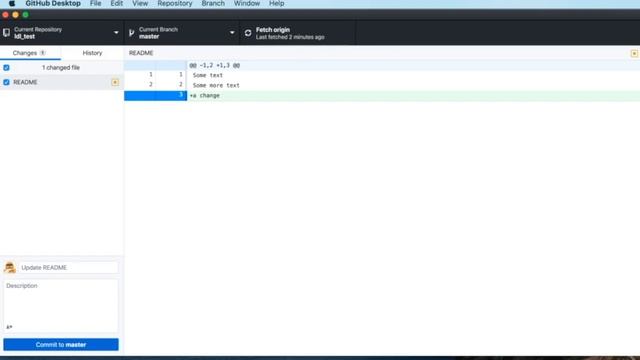The height and width of the screenshot is (360, 640).
Task: Toggle selection of added line 3 gutter
Action: point(155,96)
